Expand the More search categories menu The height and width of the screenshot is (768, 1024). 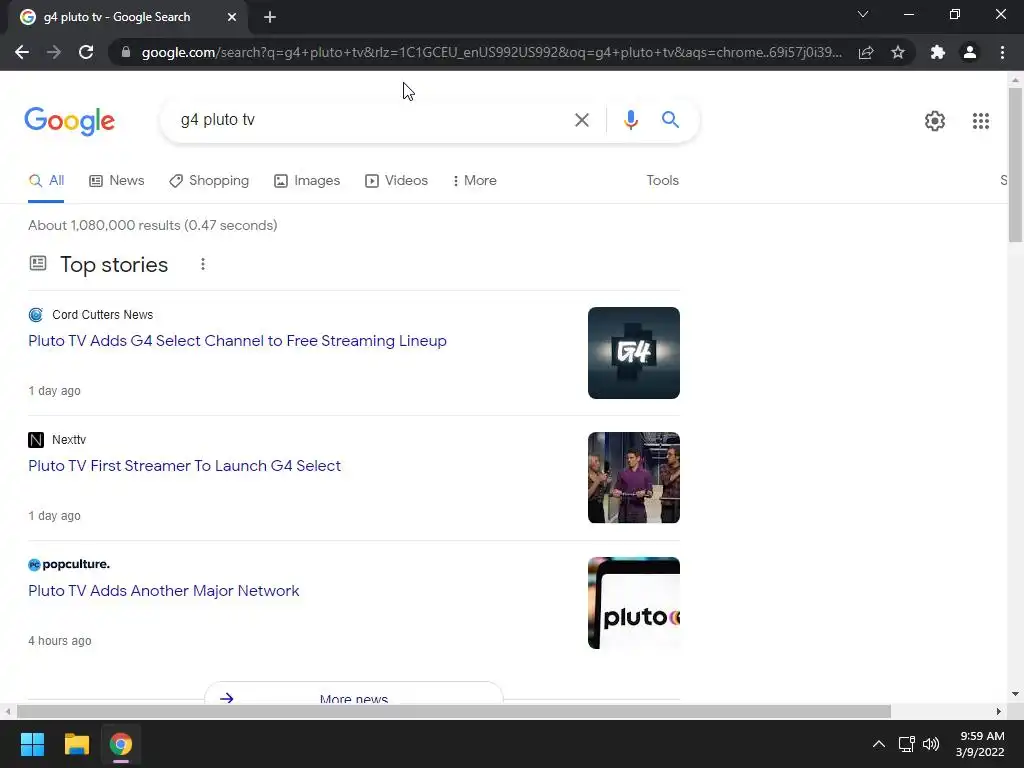475,181
